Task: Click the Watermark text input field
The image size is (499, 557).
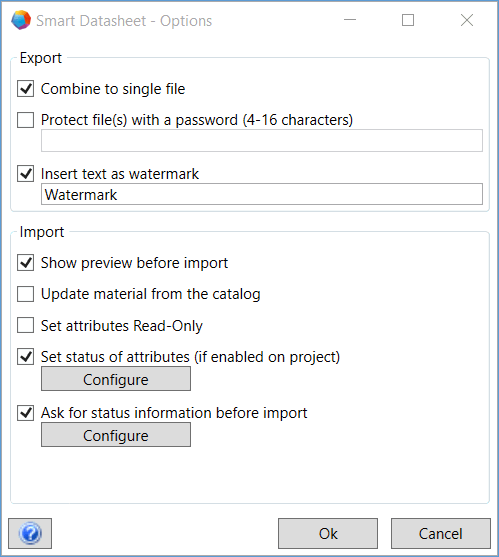Action: (262, 194)
